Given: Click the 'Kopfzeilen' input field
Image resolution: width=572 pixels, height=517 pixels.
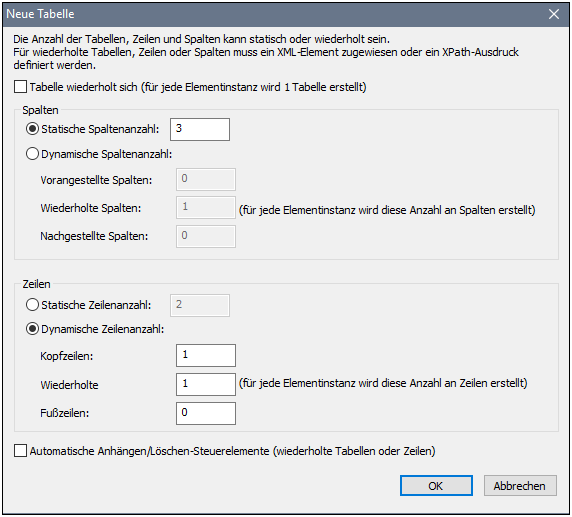Looking at the screenshot, I should [x=206, y=355].
